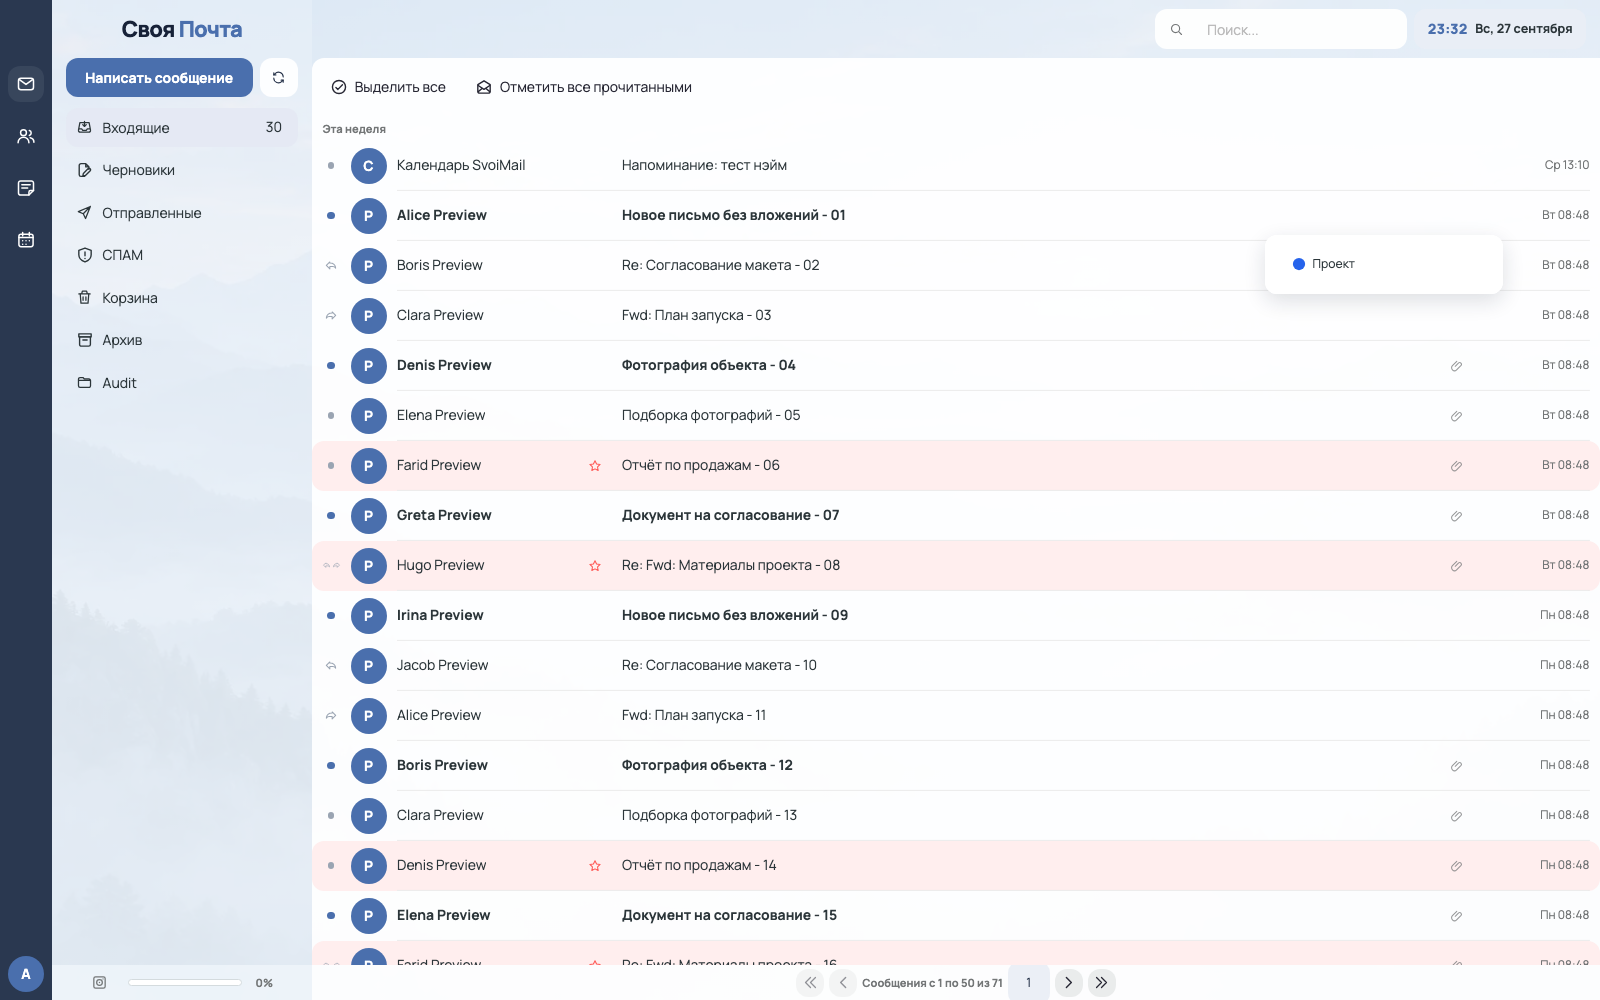Click the storage usage progress bar
The height and width of the screenshot is (1000, 1600).
[185, 983]
